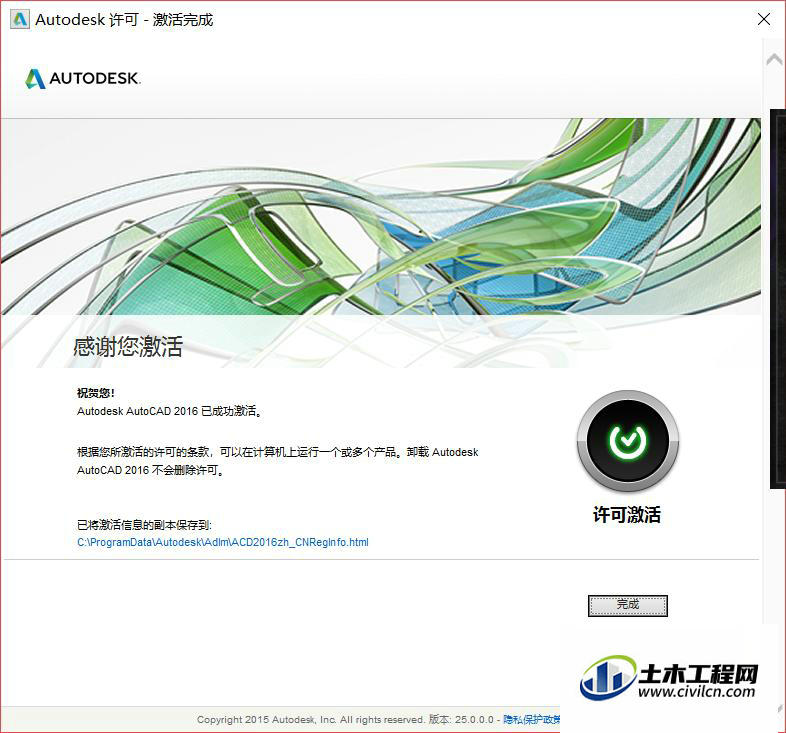Click the 已将激活信息的副本保存到 text
This screenshot has height=733, width=786.
click(x=144, y=525)
